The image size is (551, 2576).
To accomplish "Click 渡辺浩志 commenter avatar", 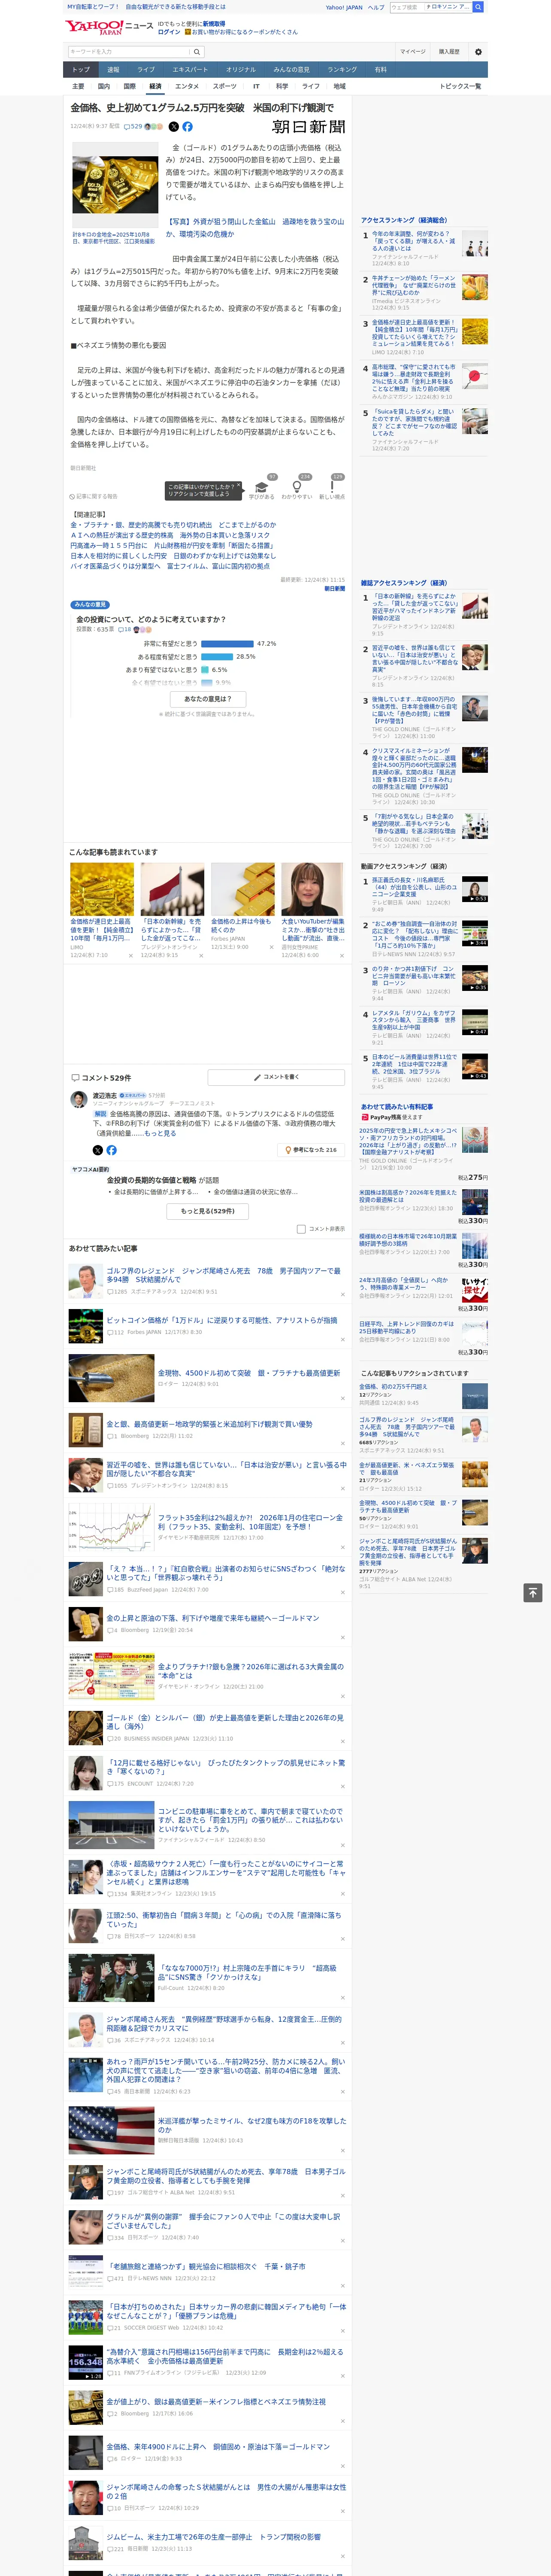I will [78, 1099].
